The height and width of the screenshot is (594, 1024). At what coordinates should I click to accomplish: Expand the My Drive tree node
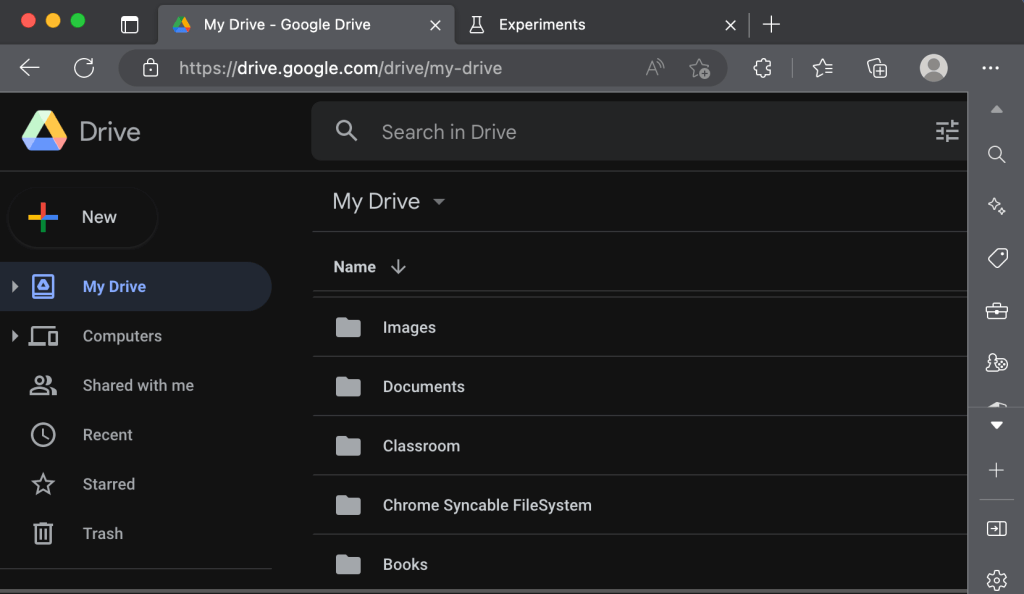point(15,287)
